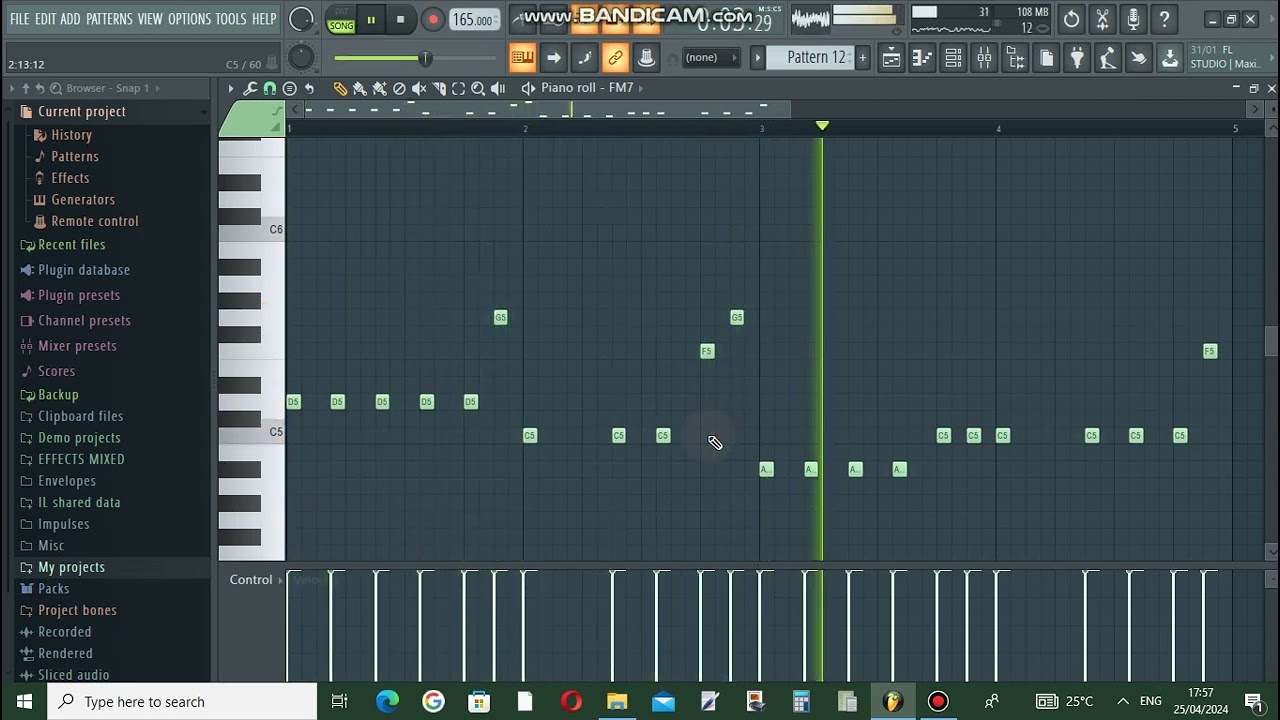
Task: Expand the Demo projects folder
Action: (x=79, y=438)
